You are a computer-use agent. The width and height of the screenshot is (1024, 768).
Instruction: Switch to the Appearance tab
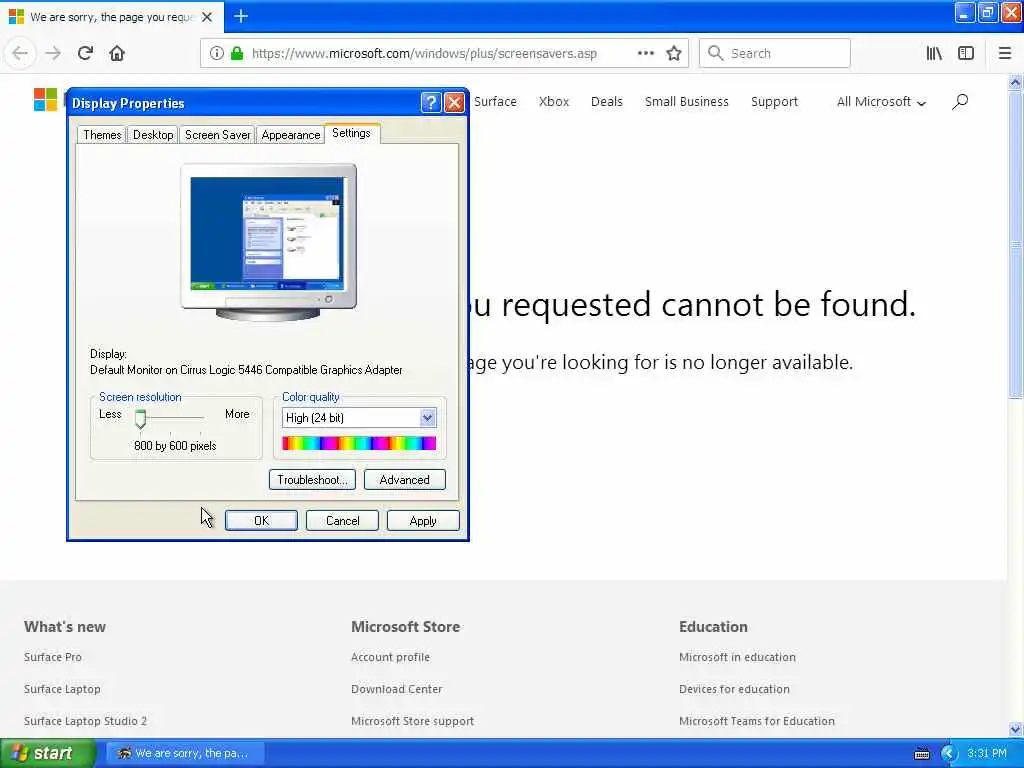coord(291,135)
